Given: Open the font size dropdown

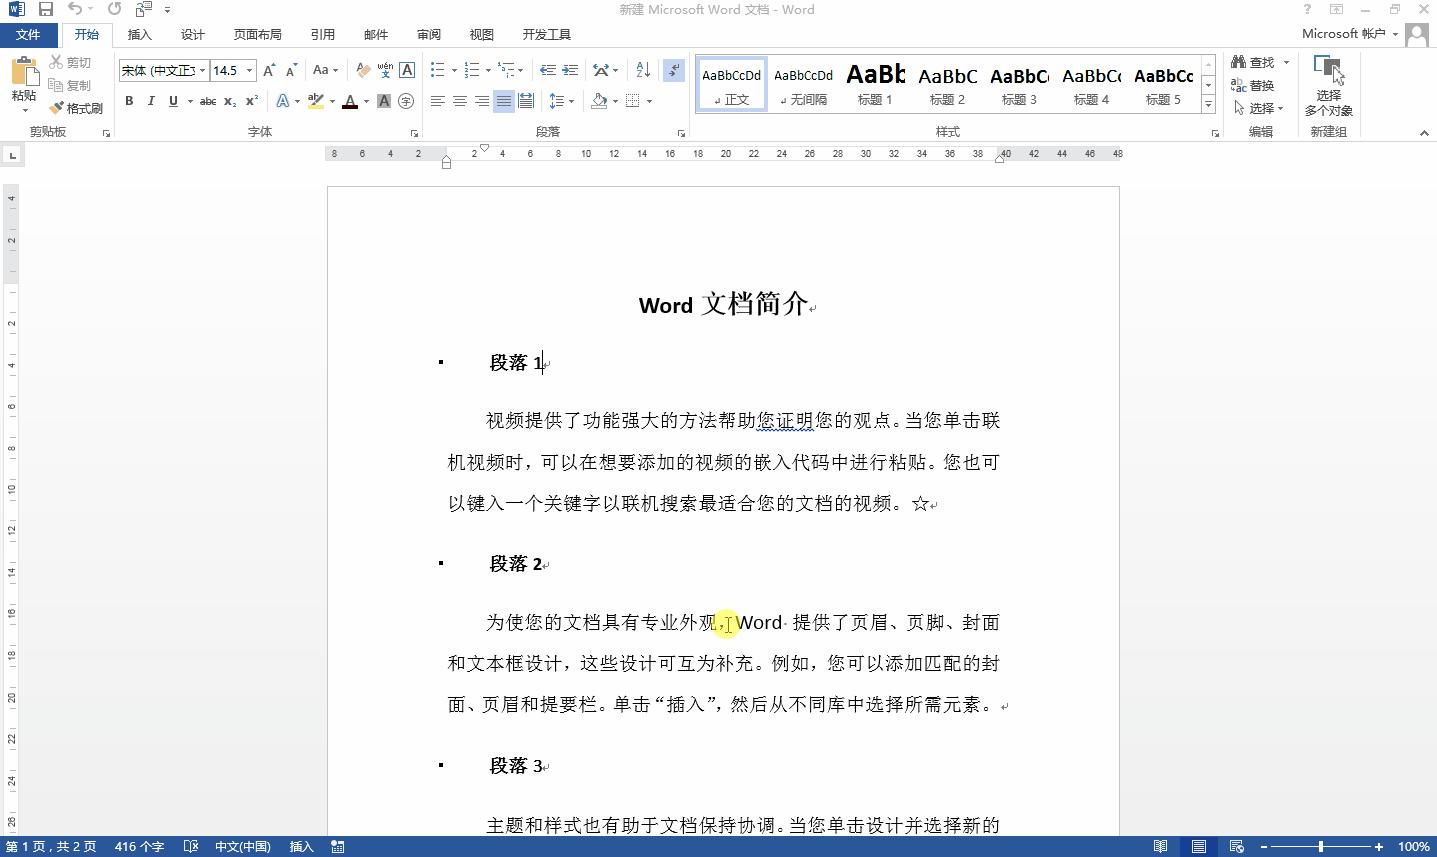Looking at the screenshot, I should coord(247,70).
